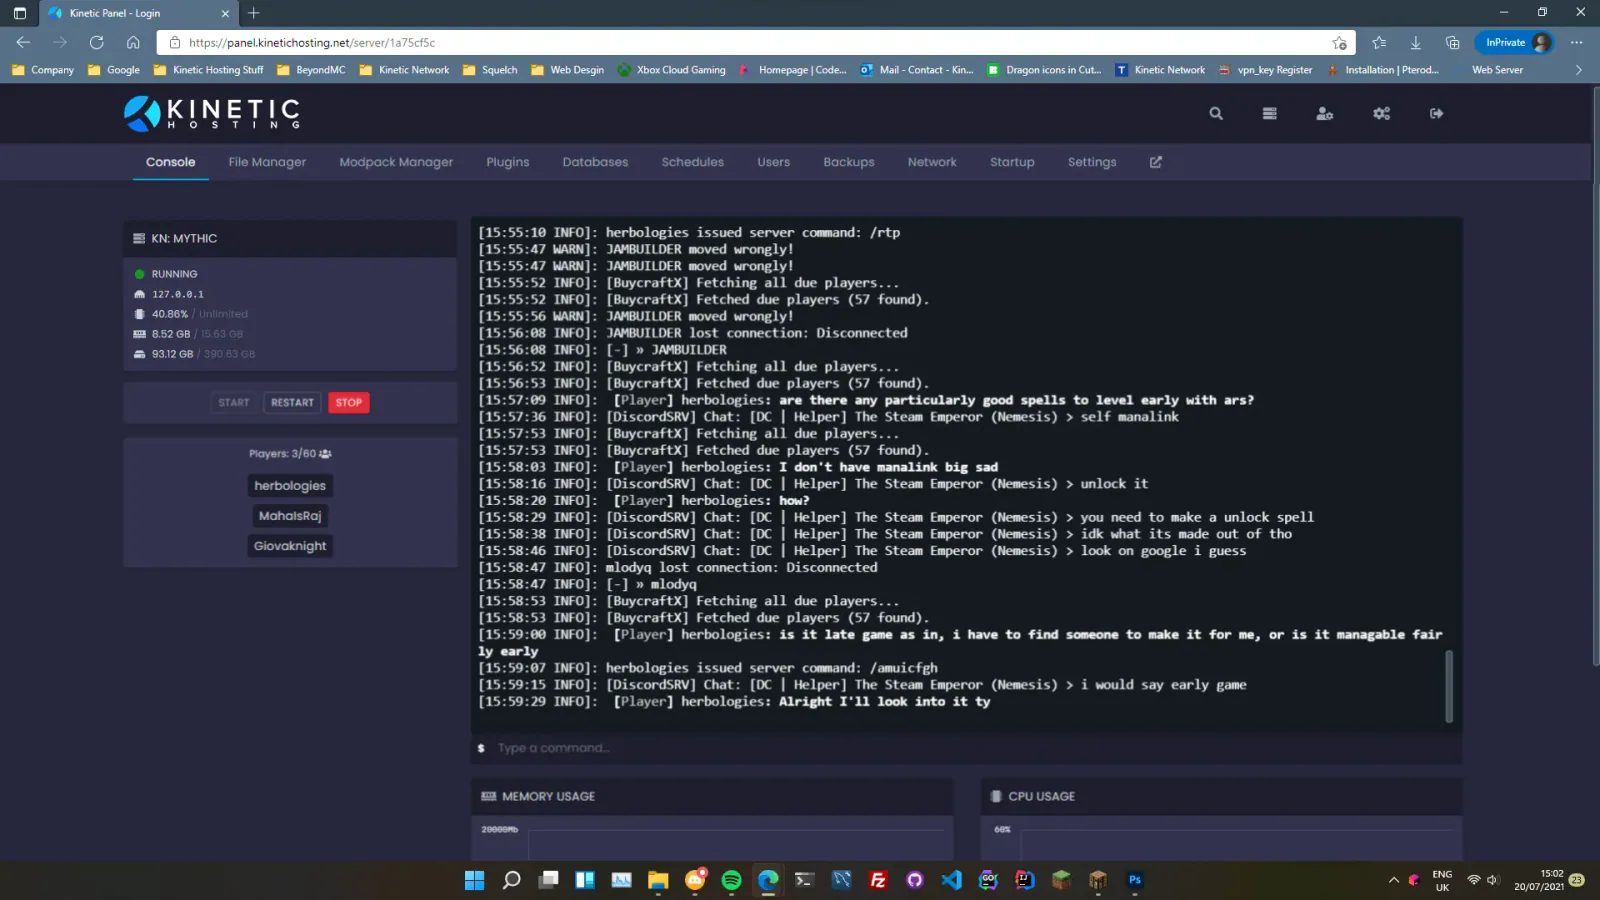
Task: Open the Startup tab
Action: coord(1012,162)
